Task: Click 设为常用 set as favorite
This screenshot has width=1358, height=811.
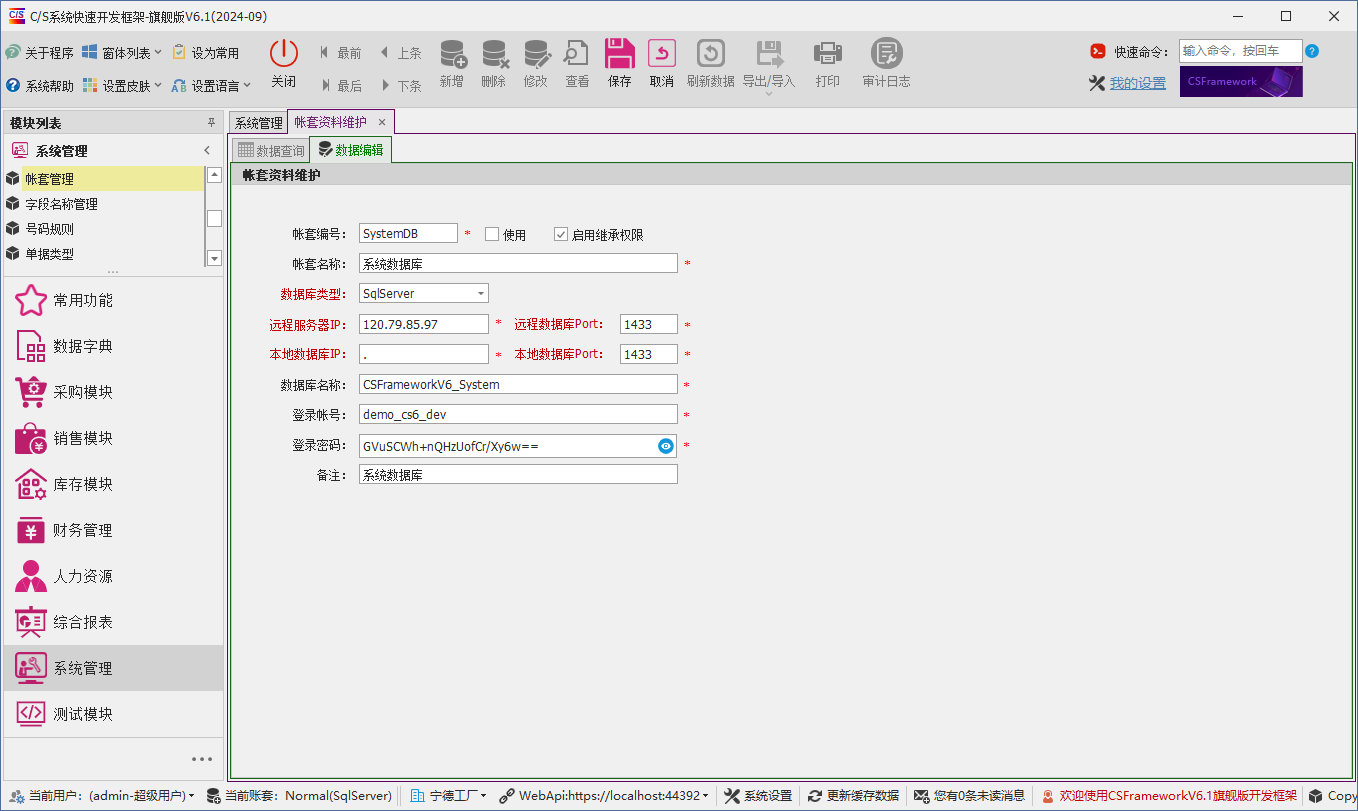Action: click(x=206, y=53)
